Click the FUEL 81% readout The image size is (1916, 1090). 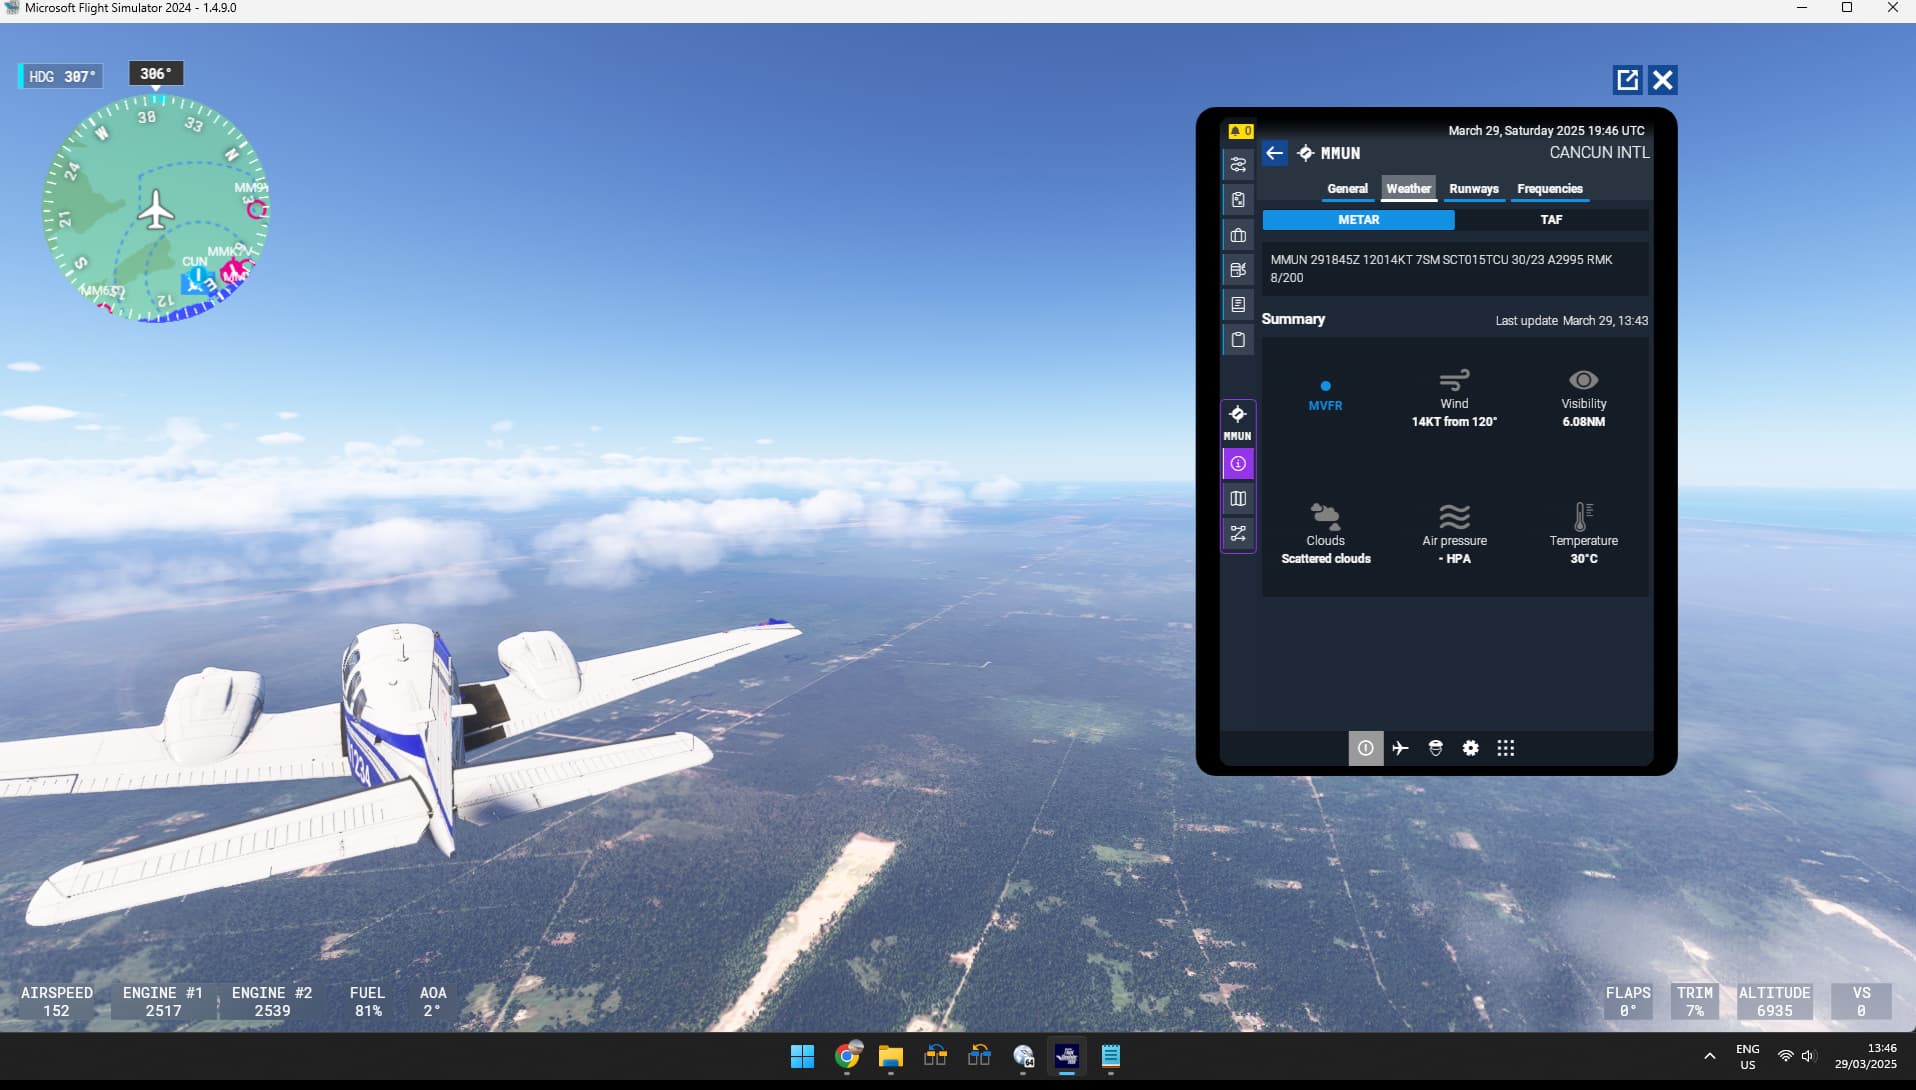(x=367, y=1002)
